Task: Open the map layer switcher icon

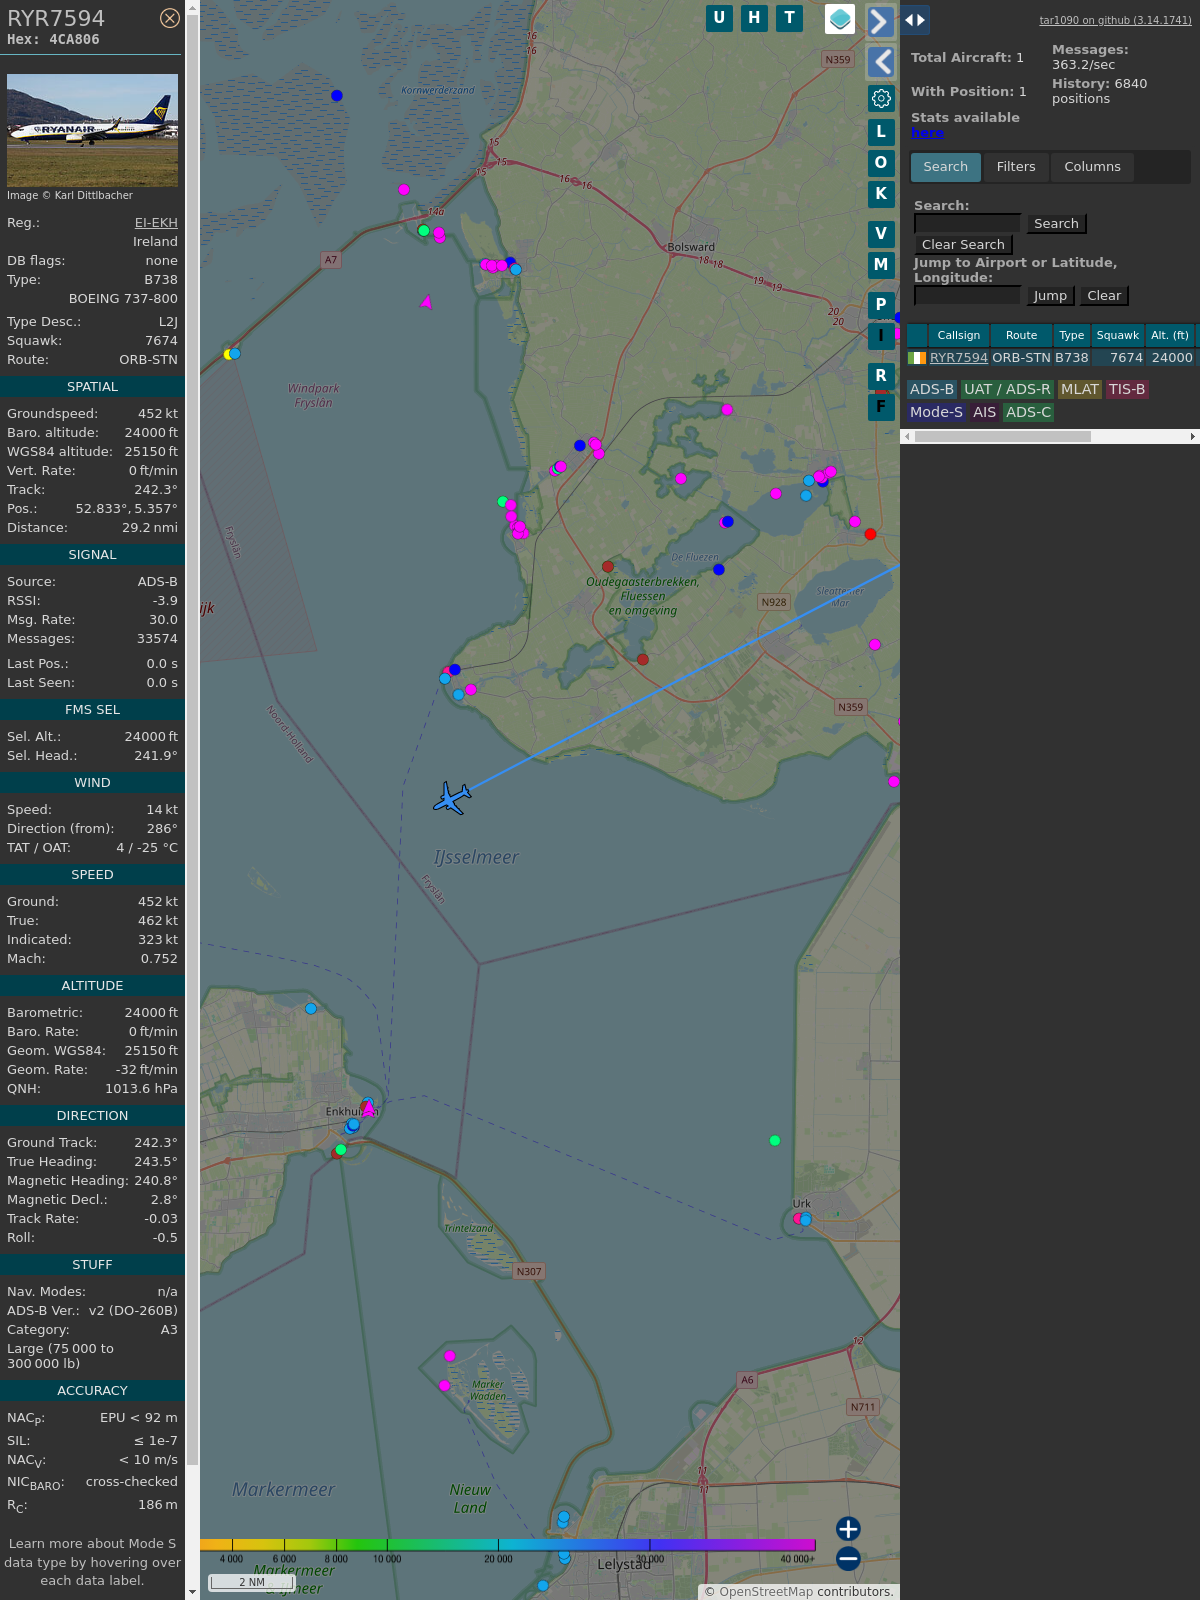Action: click(x=840, y=19)
